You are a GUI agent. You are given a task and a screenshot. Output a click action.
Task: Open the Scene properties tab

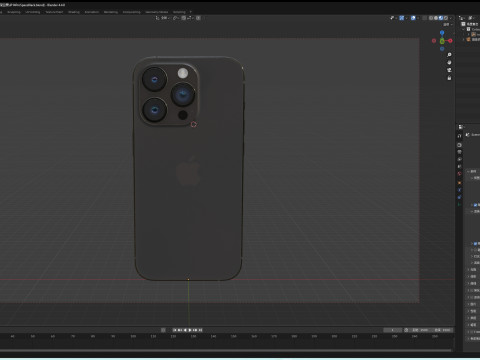(459, 166)
